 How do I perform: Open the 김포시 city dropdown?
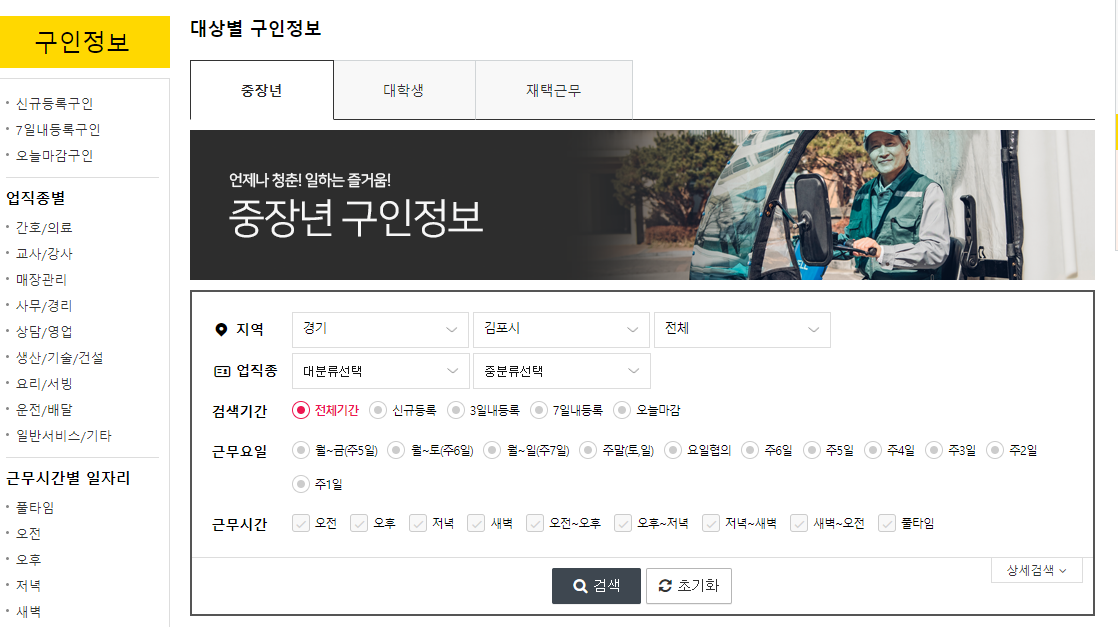tap(561, 328)
